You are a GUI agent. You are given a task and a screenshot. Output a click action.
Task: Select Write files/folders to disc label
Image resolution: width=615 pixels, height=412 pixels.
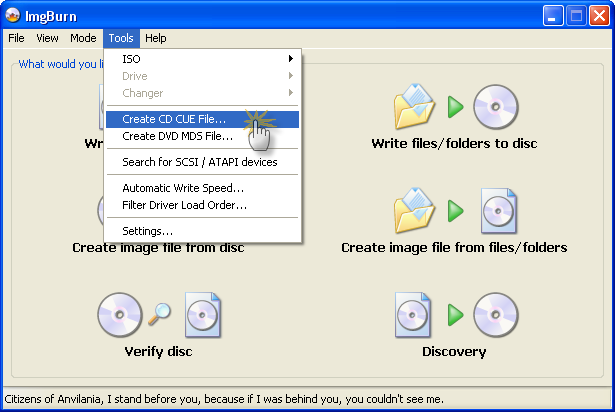point(454,144)
